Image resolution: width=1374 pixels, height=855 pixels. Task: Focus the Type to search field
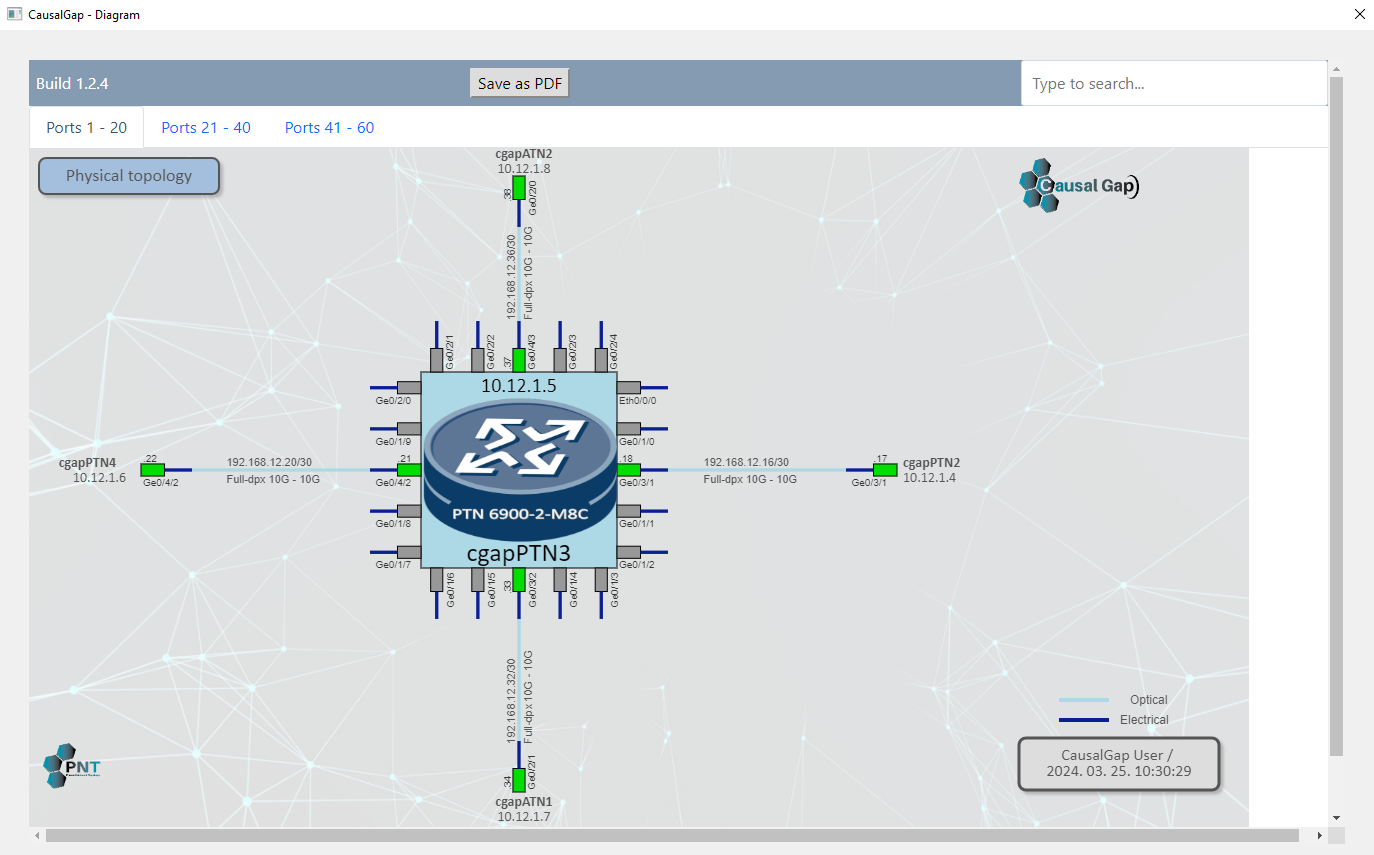point(1174,84)
